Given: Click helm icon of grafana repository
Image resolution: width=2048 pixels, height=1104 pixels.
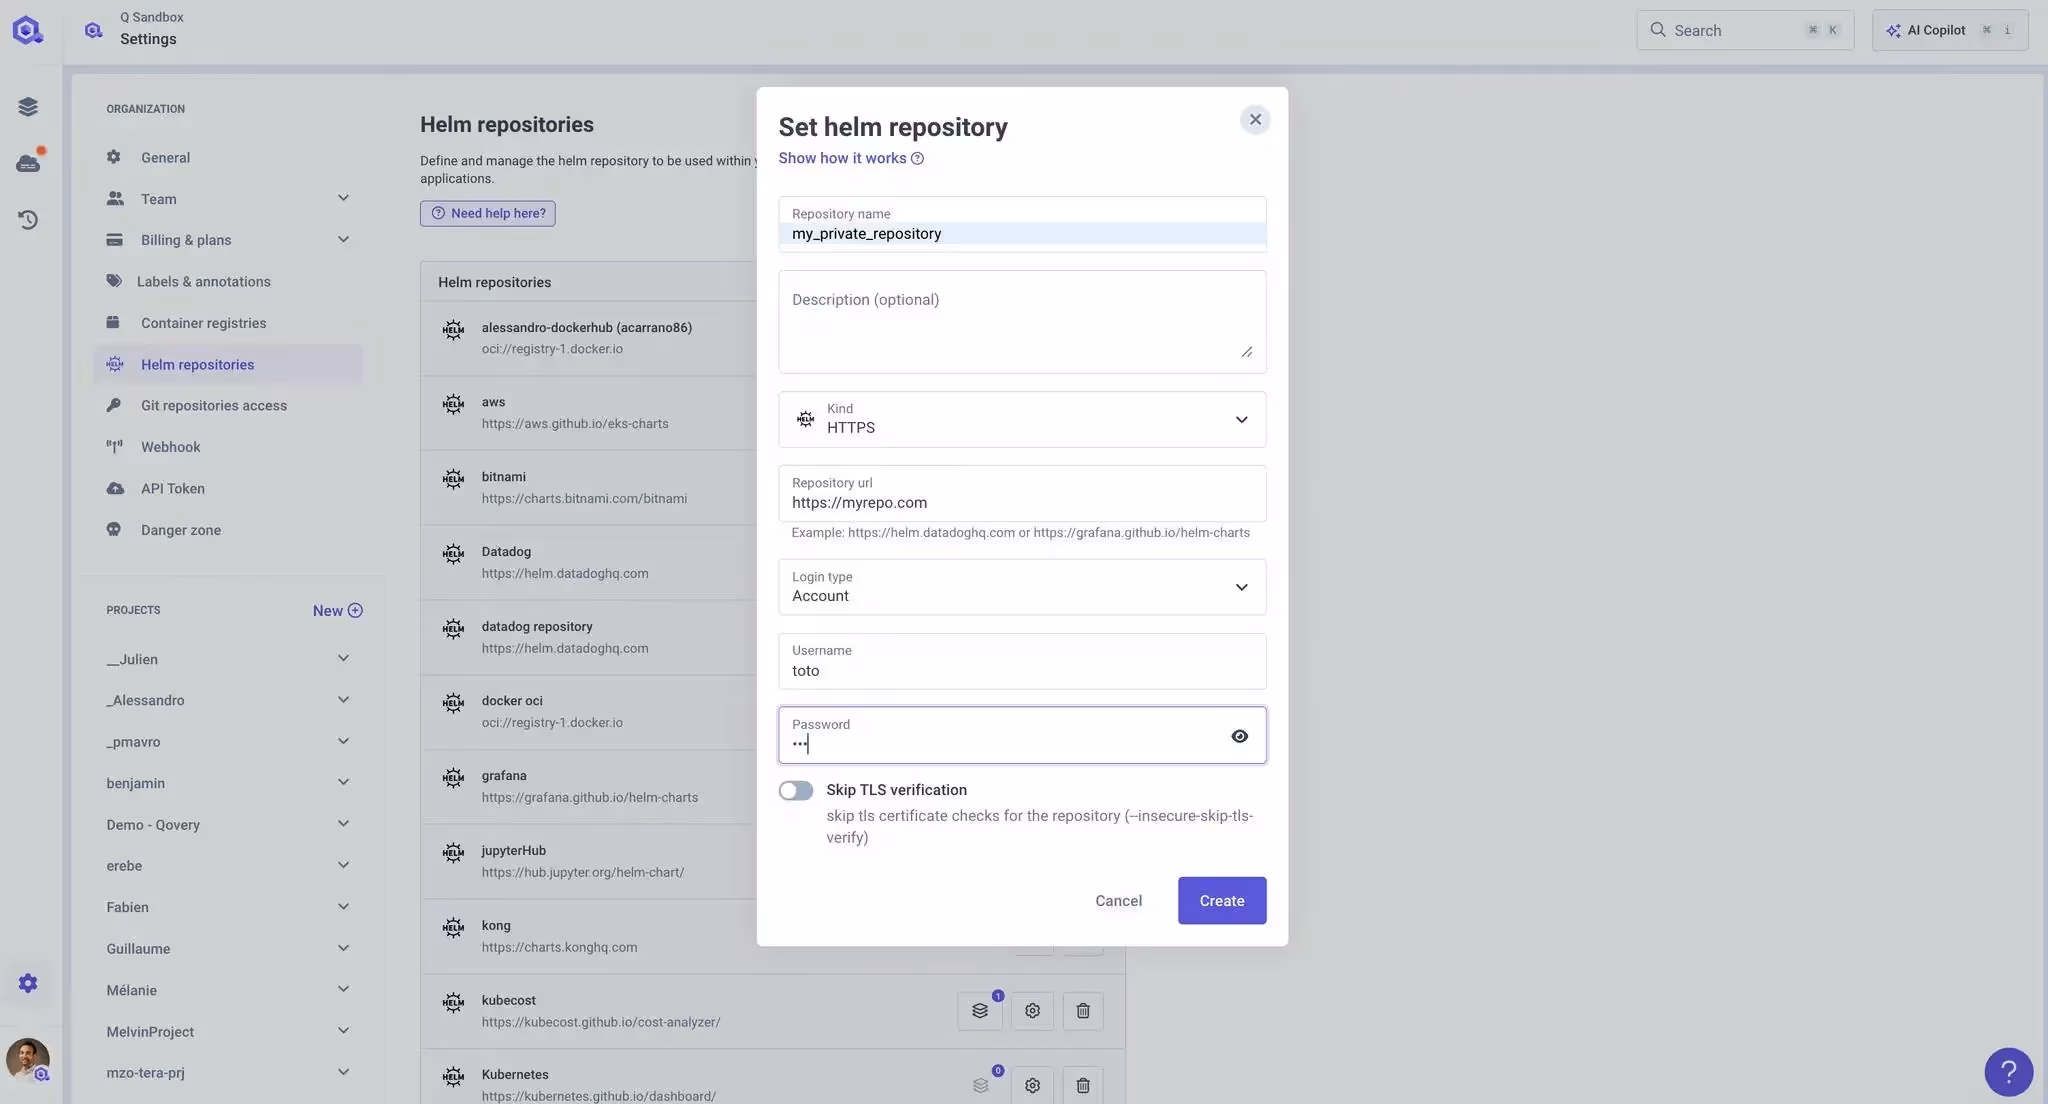Looking at the screenshot, I should click(x=453, y=778).
